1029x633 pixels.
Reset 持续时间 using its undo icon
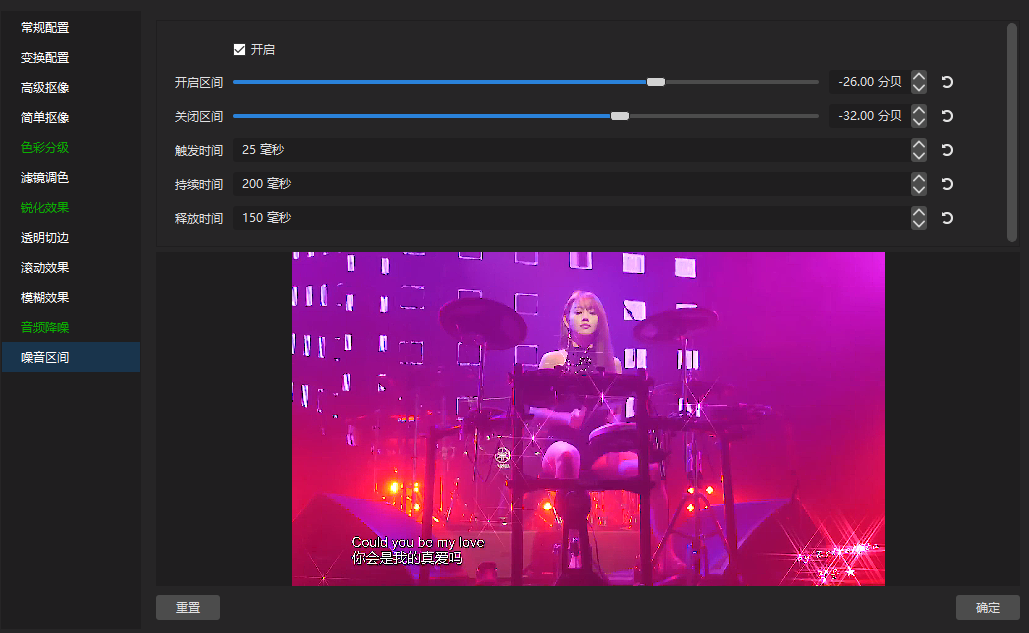(x=947, y=184)
